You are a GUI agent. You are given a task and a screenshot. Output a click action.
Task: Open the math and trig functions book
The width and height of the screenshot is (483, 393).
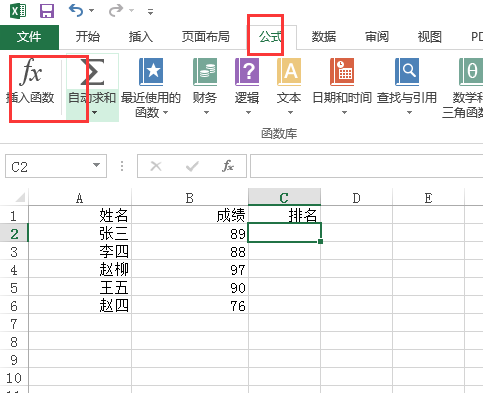point(471,72)
